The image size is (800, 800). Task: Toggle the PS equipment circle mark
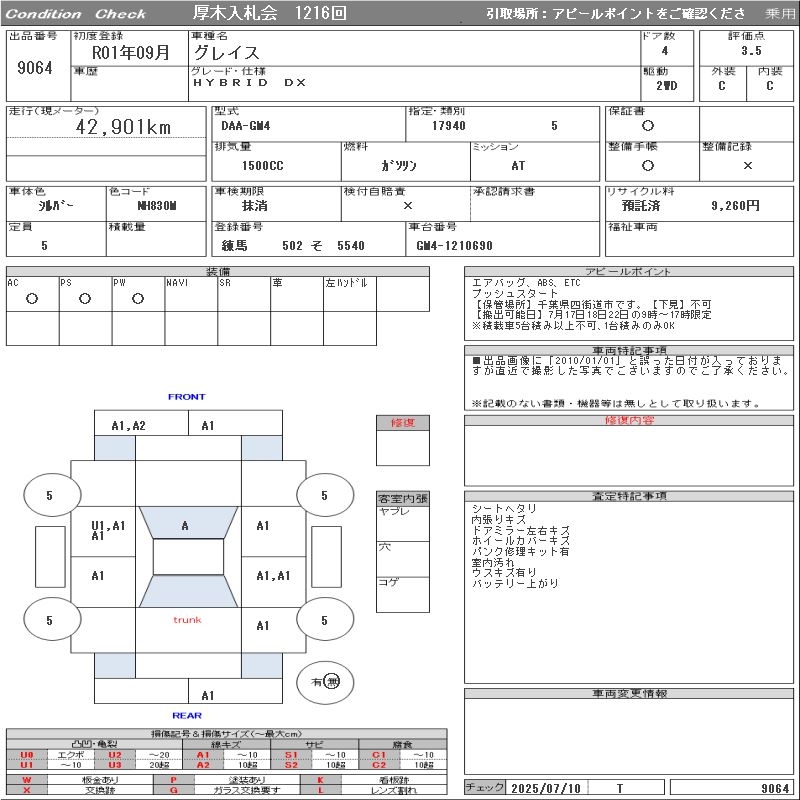(85, 298)
